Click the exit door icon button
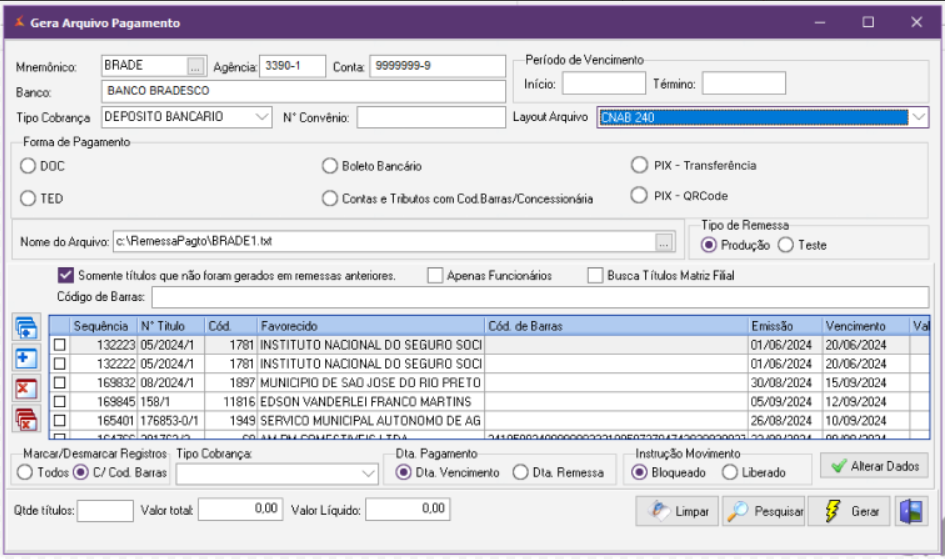This screenshot has width=945, height=559. click(910, 510)
